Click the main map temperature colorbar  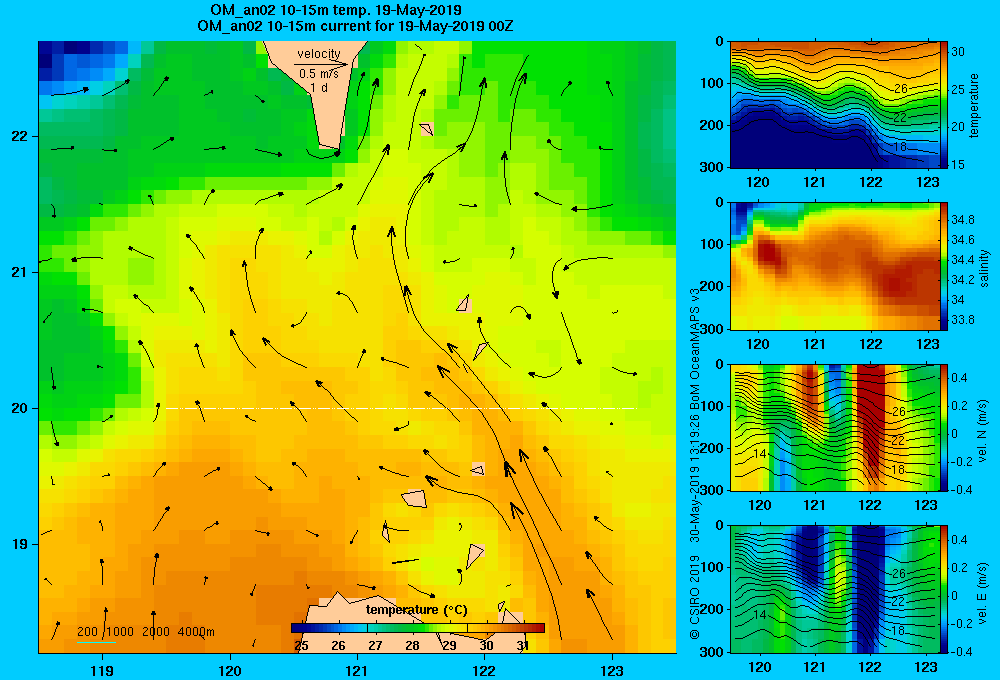pyautogui.click(x=418, y=628)
